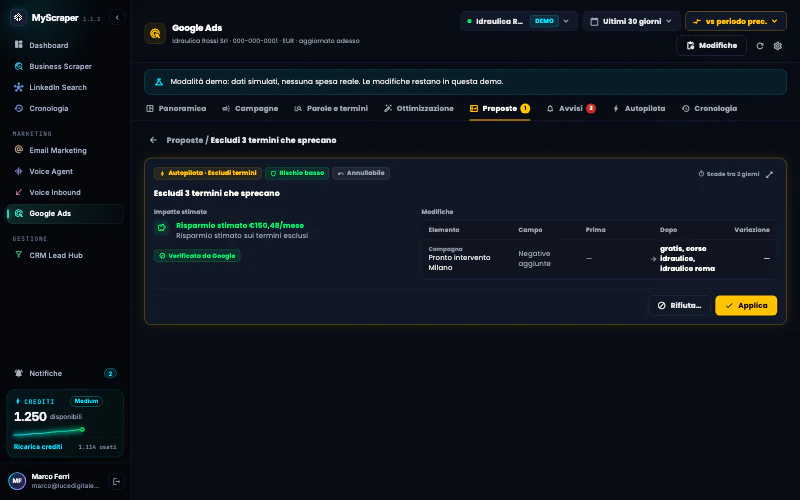Click the Google Ads header icon
800x500 pixels.
click(x=155, y=34)
